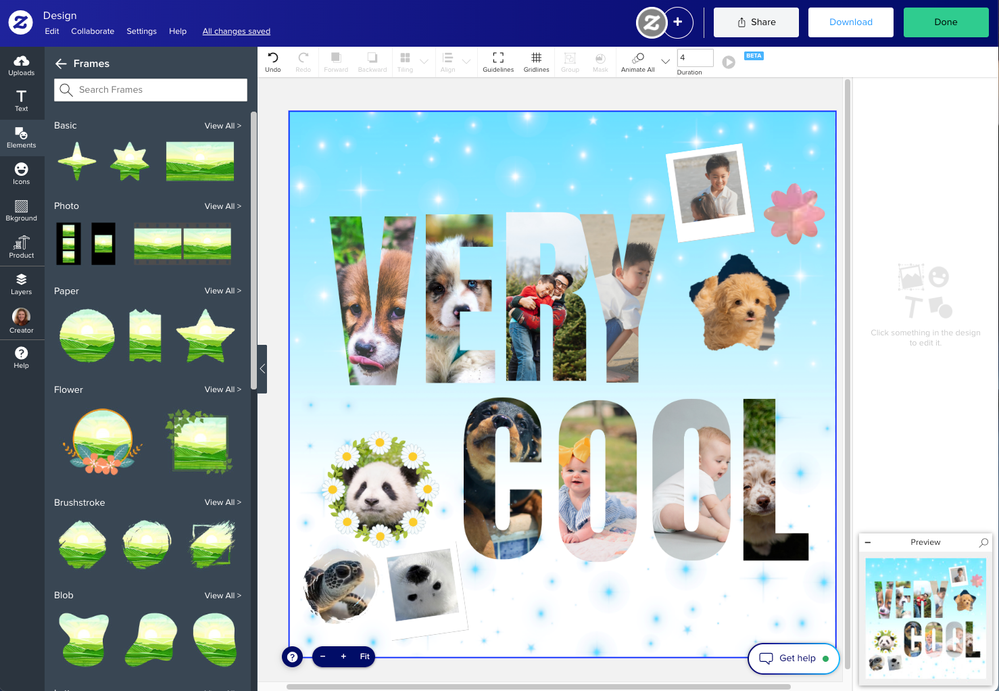The height and width of the screenshot is (691, 999).
Task: Open Help in left sidebar
Action: point(21,357)
